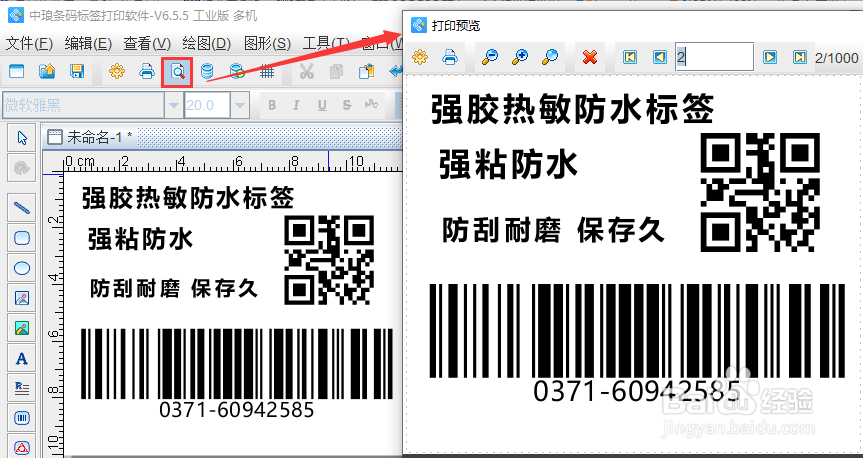Select the 强粘防水 text on the canvas
Screen dimensions: 863x458
[x=141, y=239]
